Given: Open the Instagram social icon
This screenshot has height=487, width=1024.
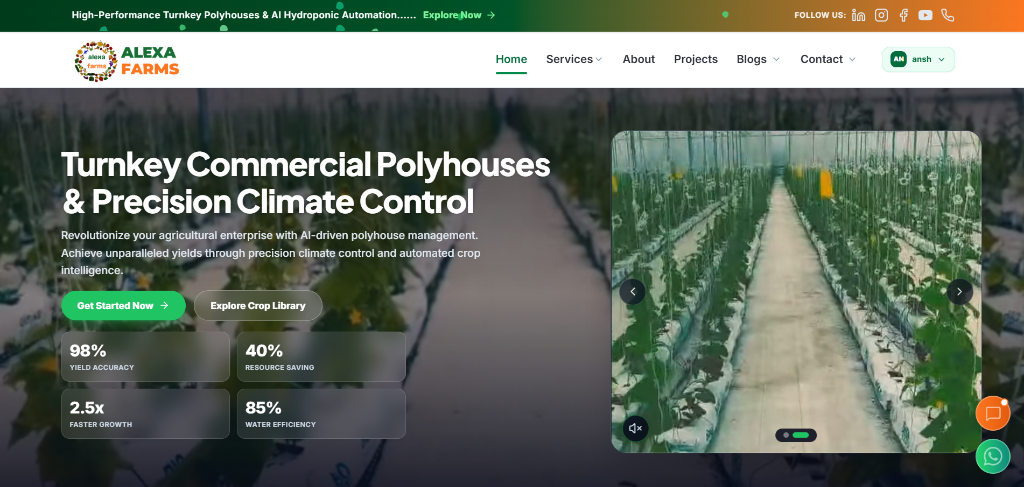Looking at the screenshot, I should [882, 15].
